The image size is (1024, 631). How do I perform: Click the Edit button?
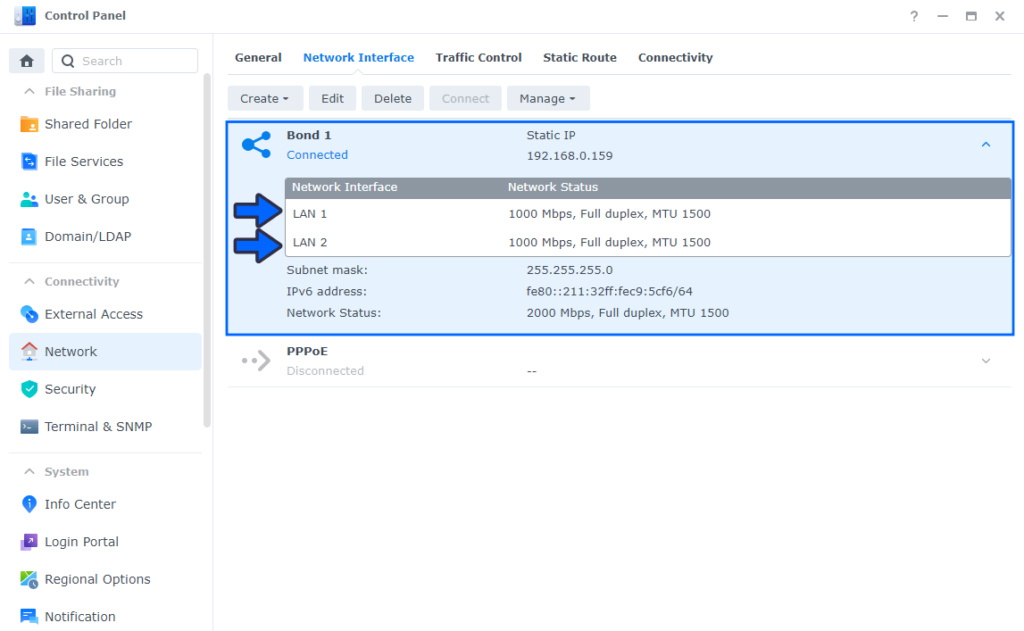tap(332, 98)
